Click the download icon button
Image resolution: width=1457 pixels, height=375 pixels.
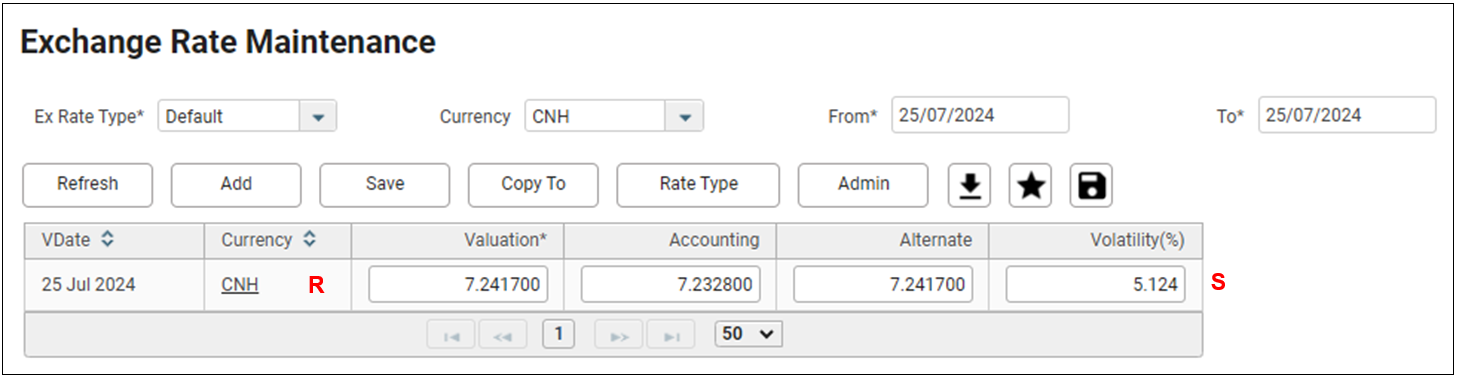coord(969,185)
